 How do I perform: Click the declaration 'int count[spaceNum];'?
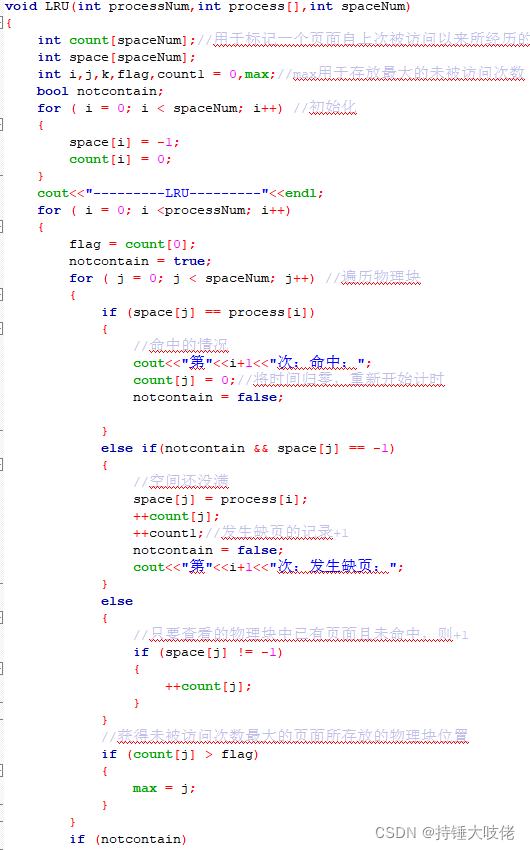click(117, 40)
